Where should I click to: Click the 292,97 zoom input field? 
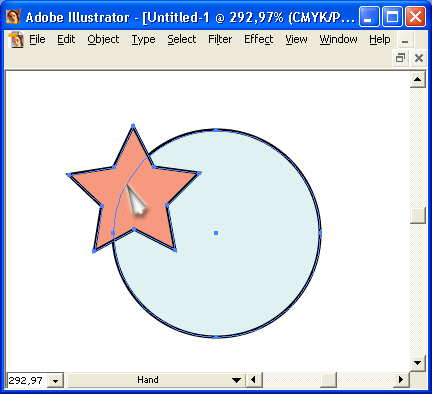click(28, 380)
